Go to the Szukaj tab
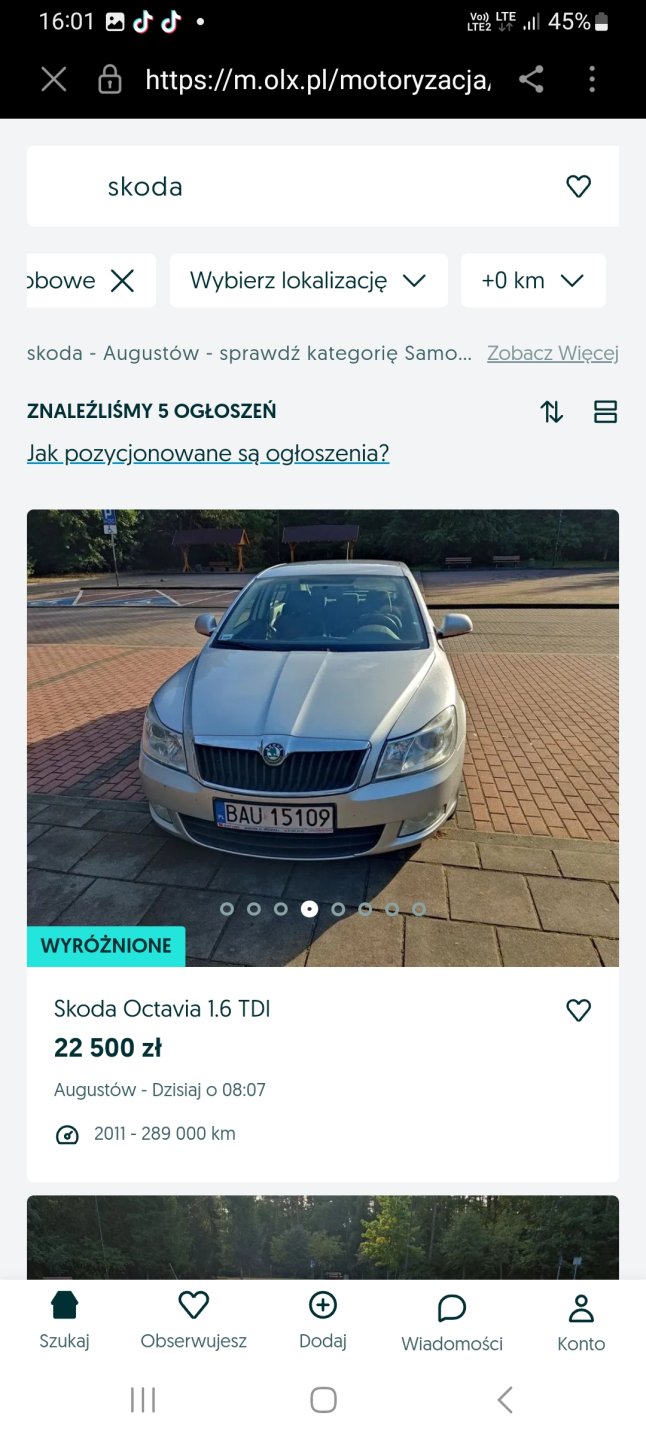This screenshot has height=1440, width=646. [x=64, y=1320]
